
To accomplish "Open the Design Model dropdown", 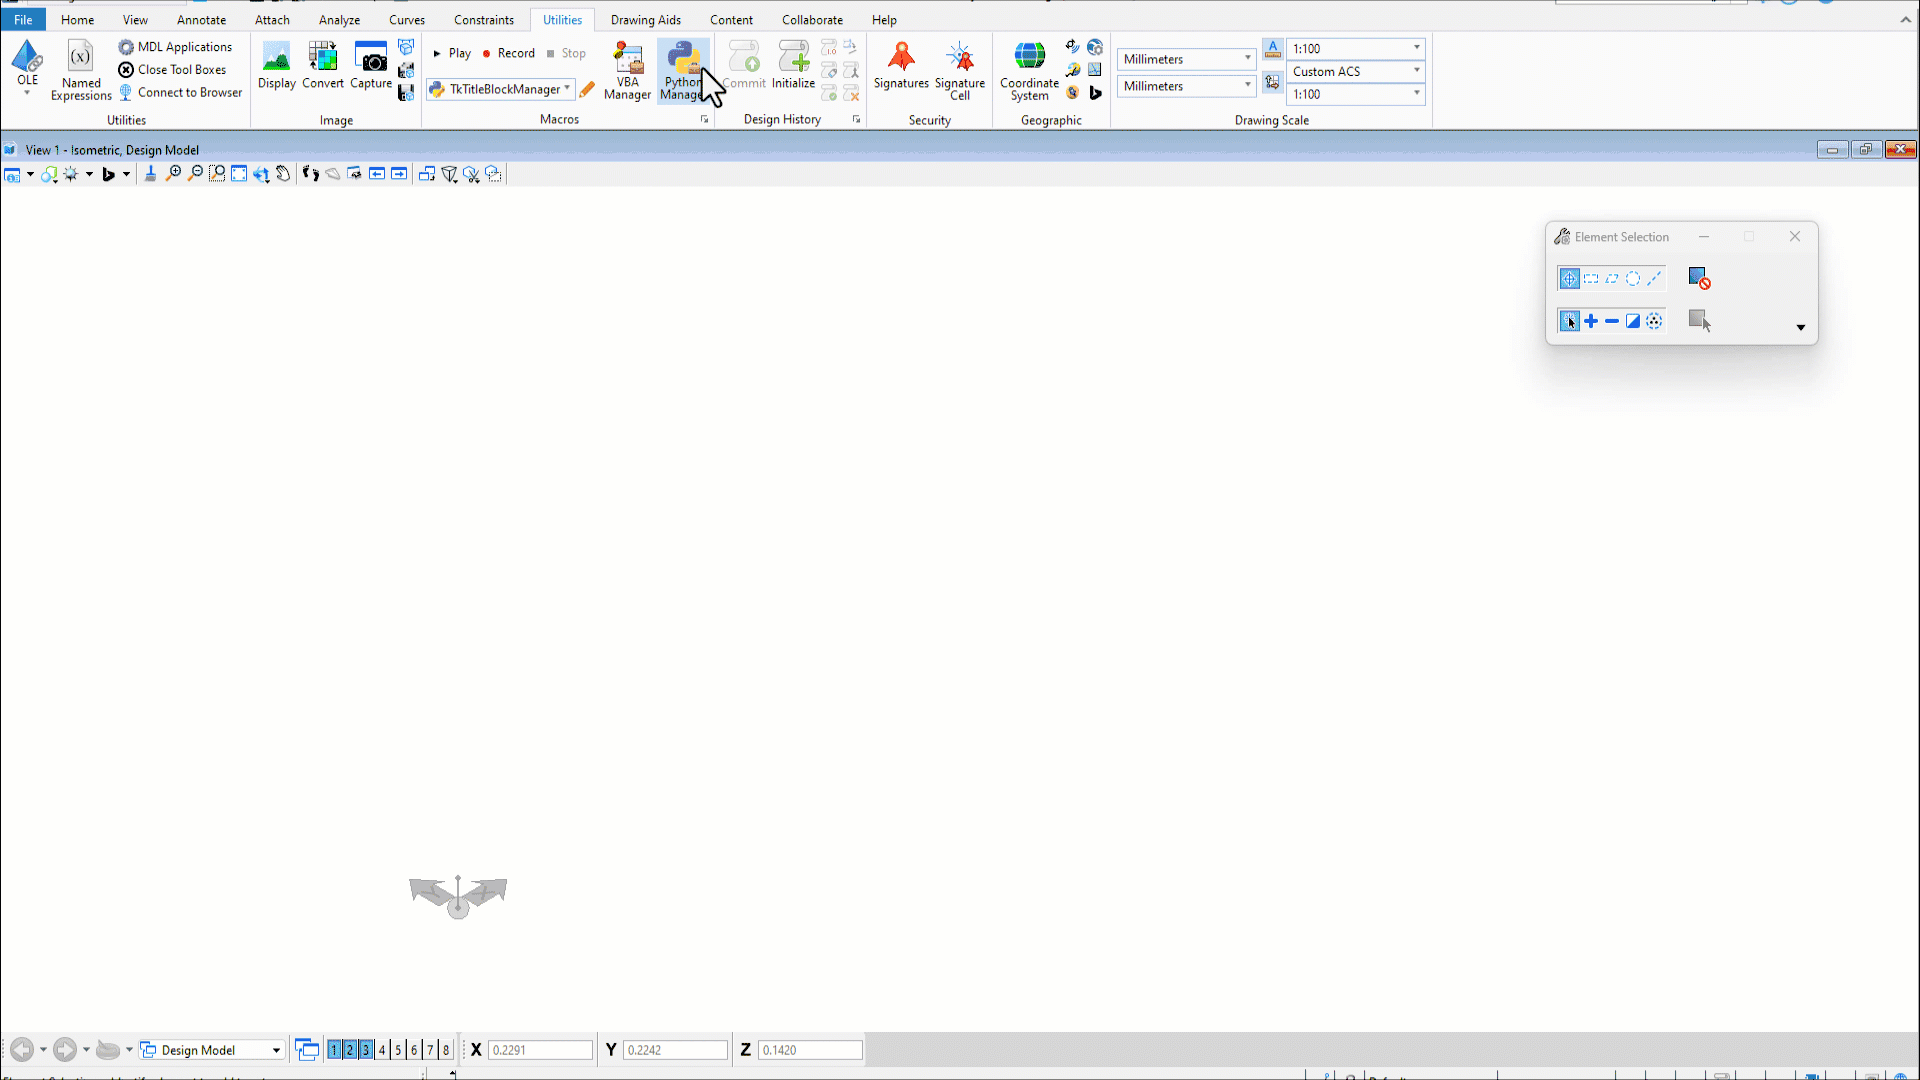I will 276,1050.
